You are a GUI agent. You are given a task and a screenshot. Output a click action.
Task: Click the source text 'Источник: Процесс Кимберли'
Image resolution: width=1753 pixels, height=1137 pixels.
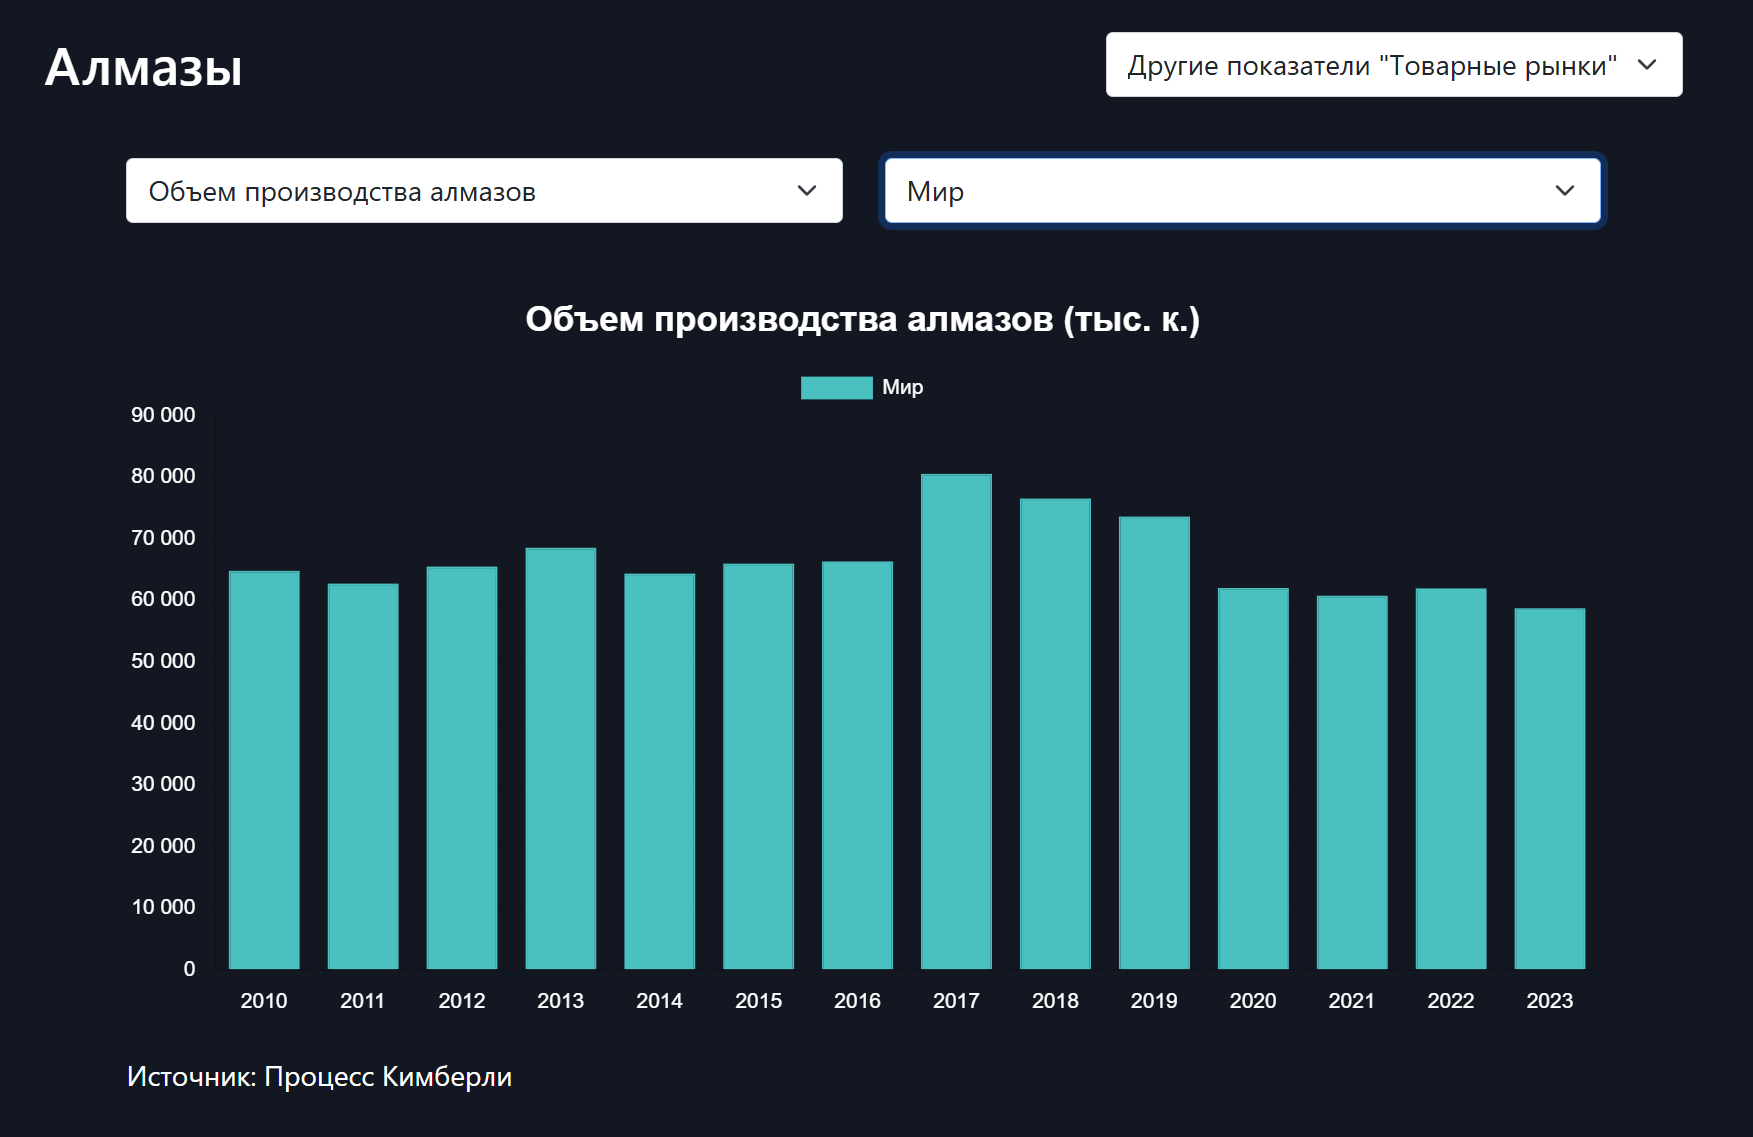[x=320, y=1077]
